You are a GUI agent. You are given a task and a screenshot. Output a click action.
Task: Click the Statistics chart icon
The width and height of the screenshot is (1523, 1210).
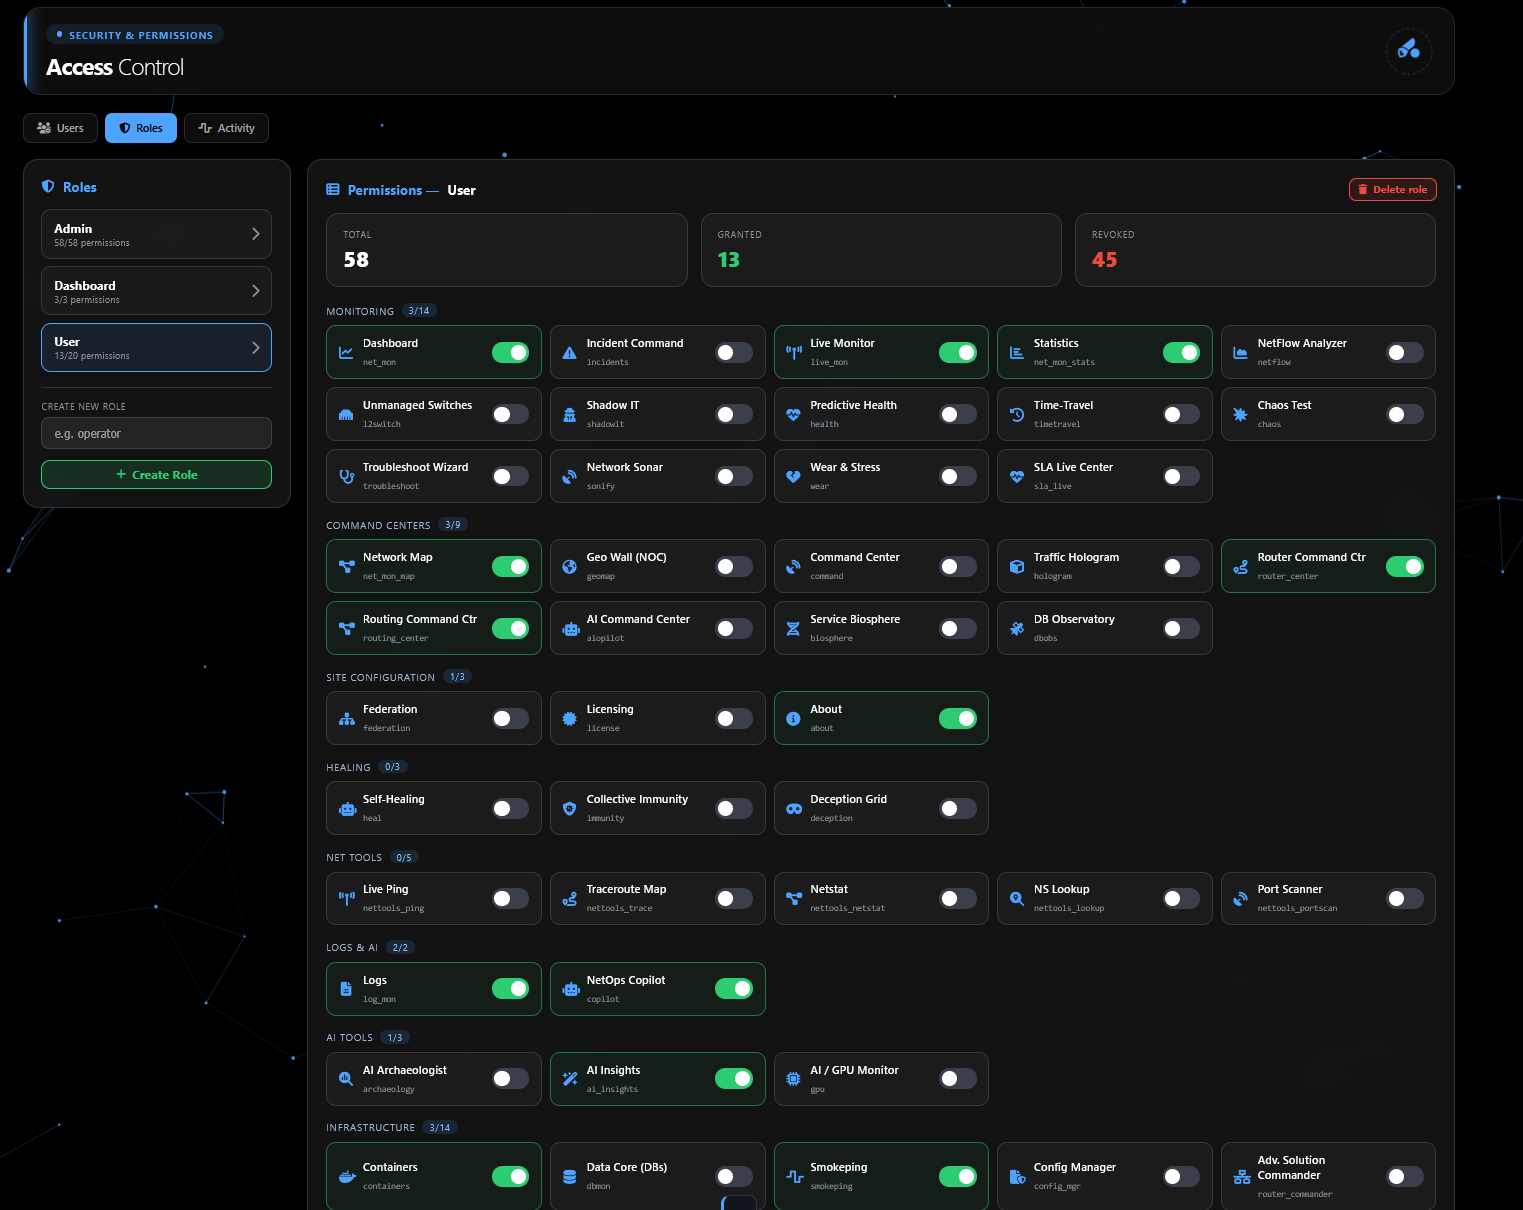click(x=1016, y=353)
